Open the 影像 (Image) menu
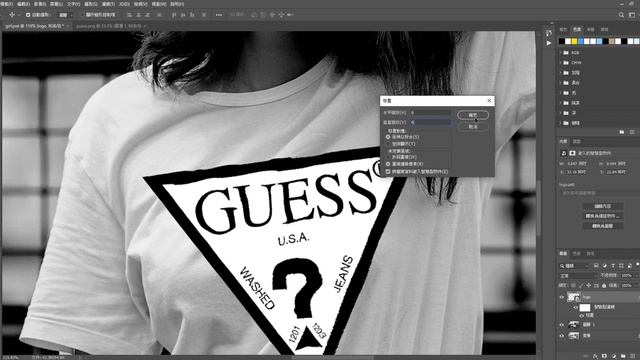 tap(40, 4)
